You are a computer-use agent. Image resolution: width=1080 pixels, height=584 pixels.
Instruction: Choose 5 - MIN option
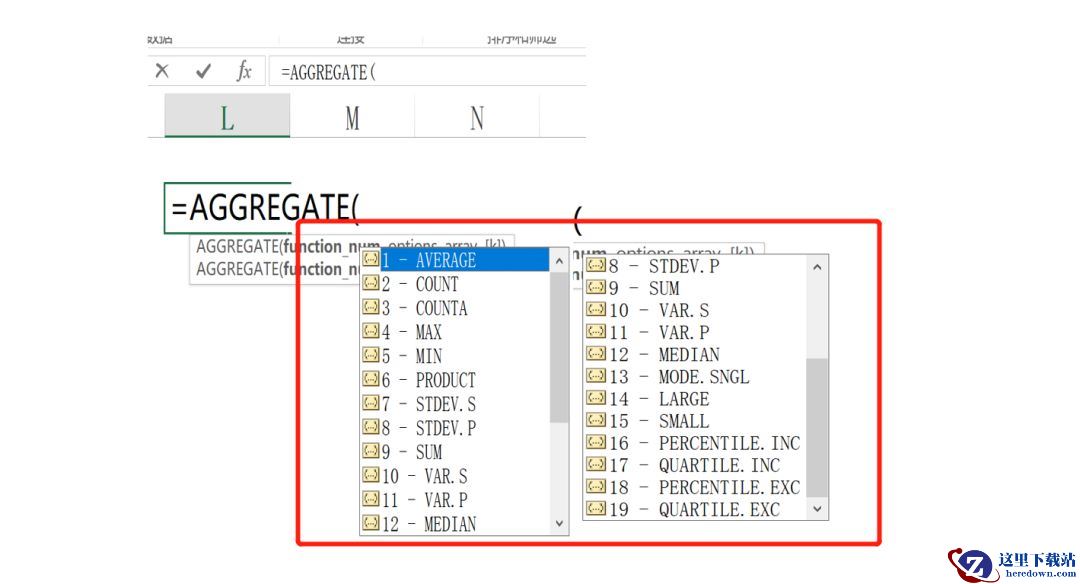coord(455,356)
